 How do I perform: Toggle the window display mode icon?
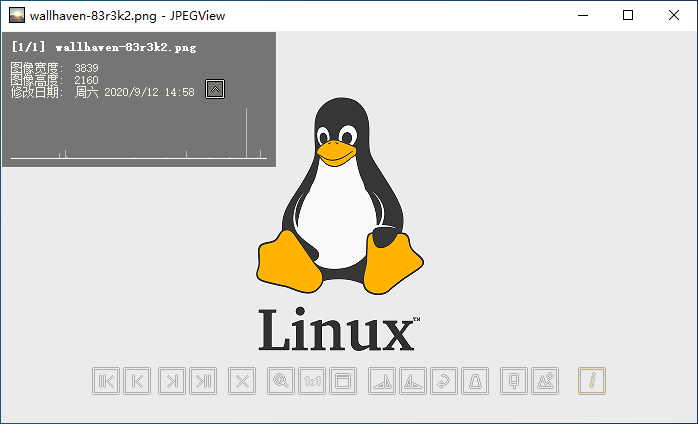pos(343,381)
